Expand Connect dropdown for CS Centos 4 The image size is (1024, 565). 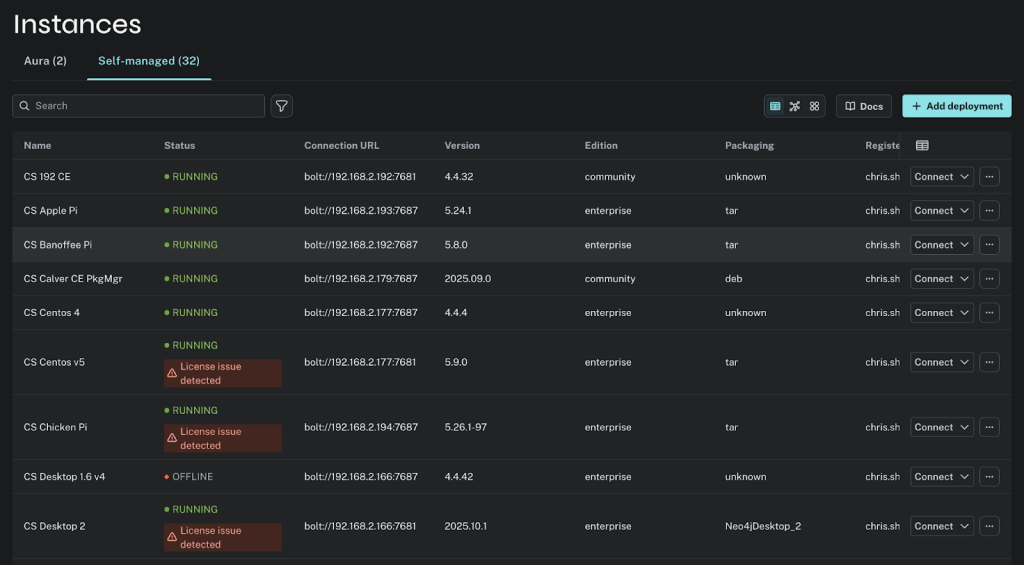pos(965,312)
